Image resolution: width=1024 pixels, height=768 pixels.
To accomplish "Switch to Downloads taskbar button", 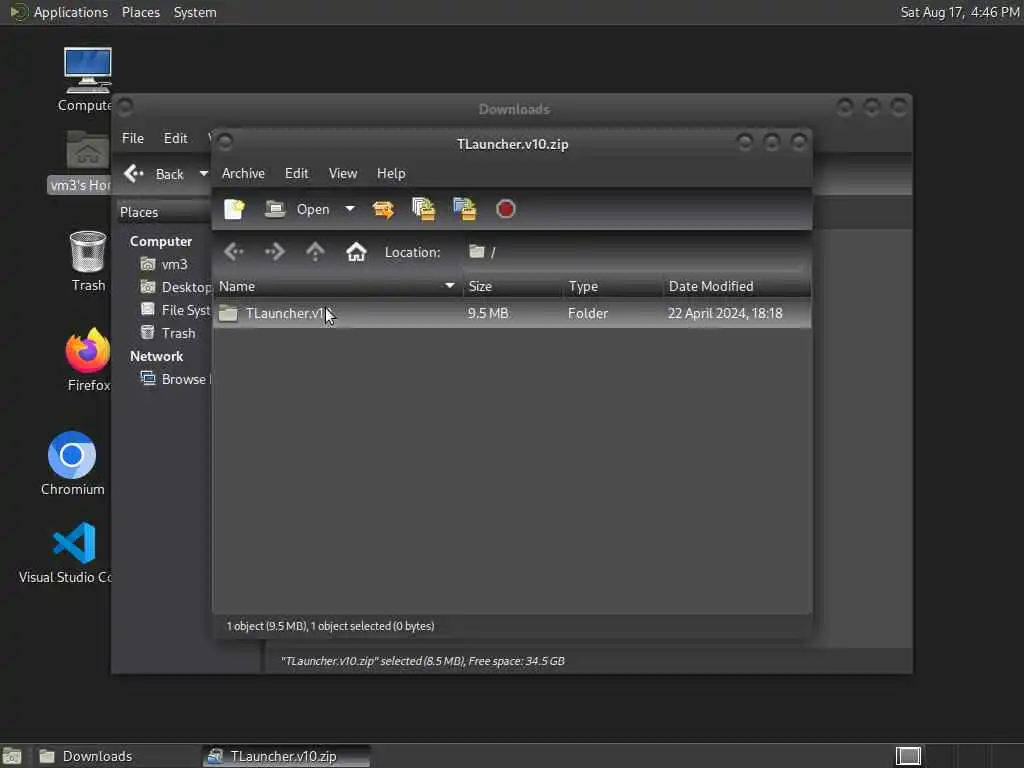I will click(114, 756).
